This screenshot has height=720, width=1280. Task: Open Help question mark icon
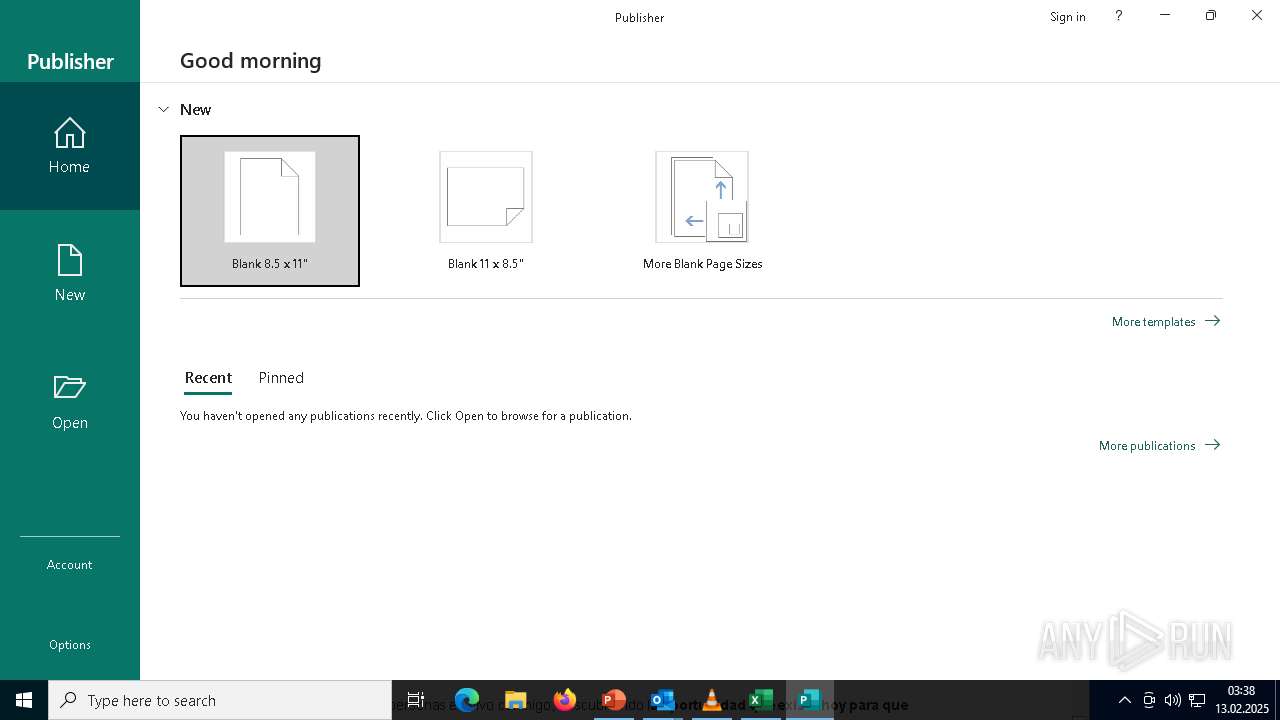pyautogui.click(x=1118, y=16)
